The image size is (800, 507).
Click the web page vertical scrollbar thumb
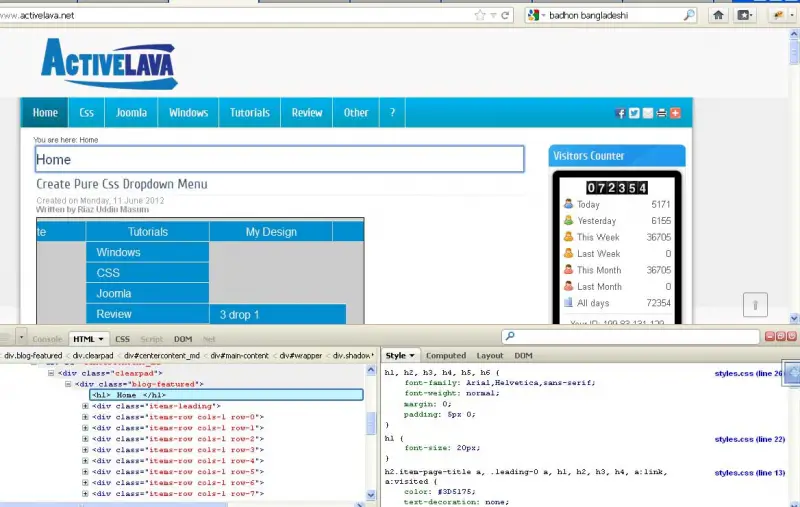pyautogui.click(x=794, y=52)
